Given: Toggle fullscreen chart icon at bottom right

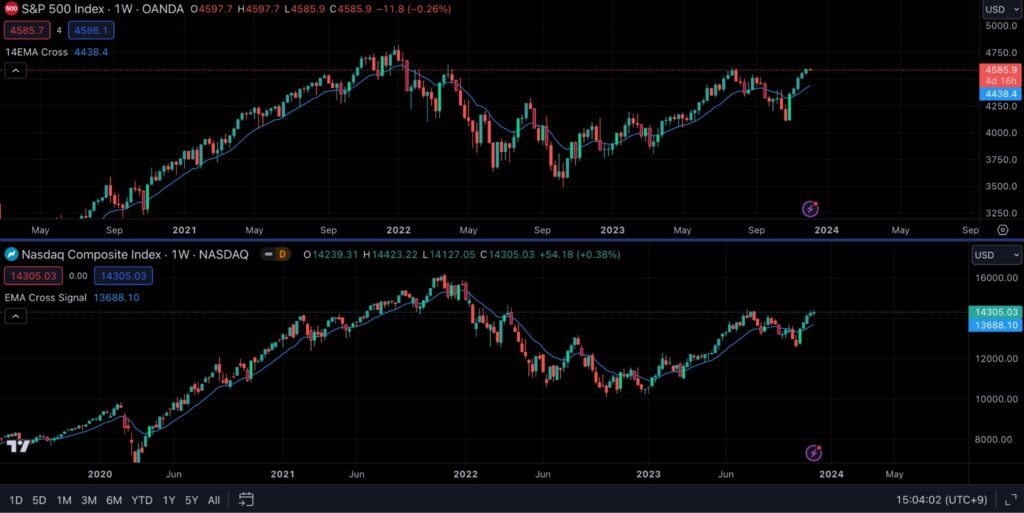Looking at the screenshot, I should click(1010, 500).
